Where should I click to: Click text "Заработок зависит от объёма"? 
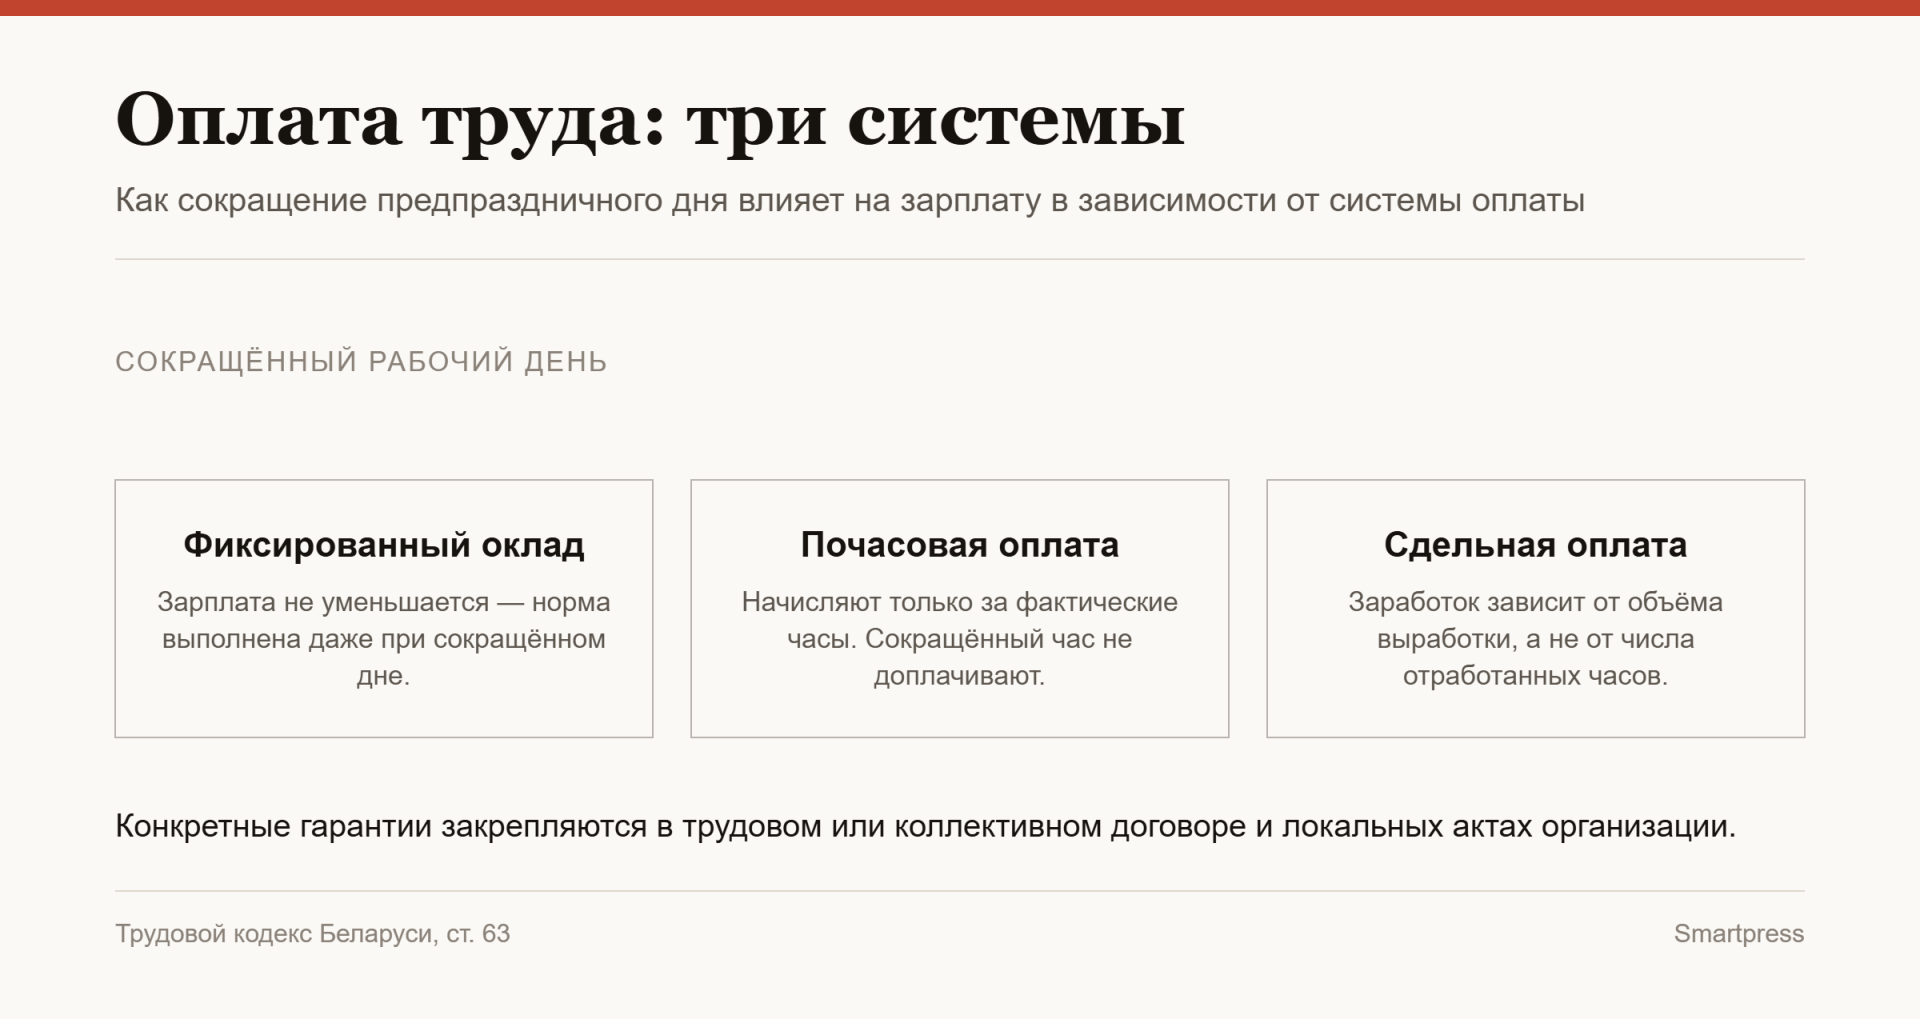tap(1536, 602)
